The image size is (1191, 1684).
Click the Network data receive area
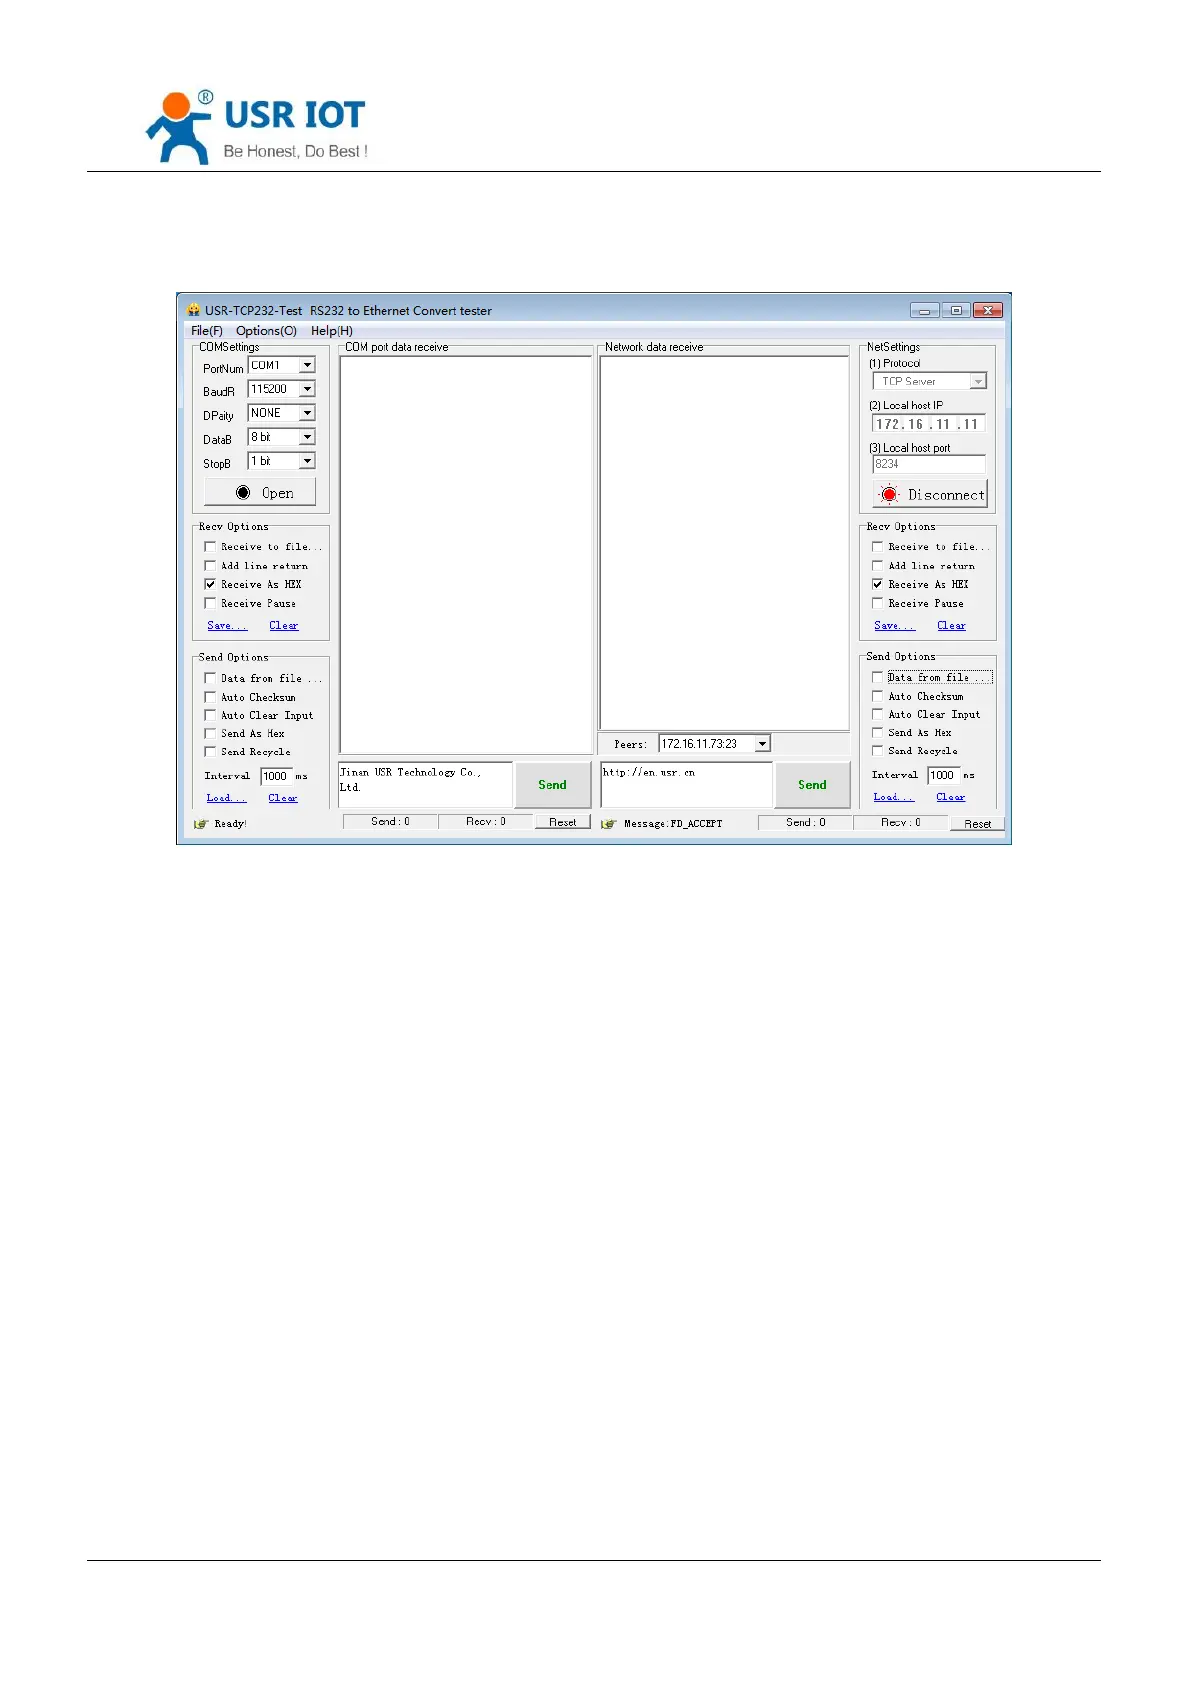tap(724, 543)
